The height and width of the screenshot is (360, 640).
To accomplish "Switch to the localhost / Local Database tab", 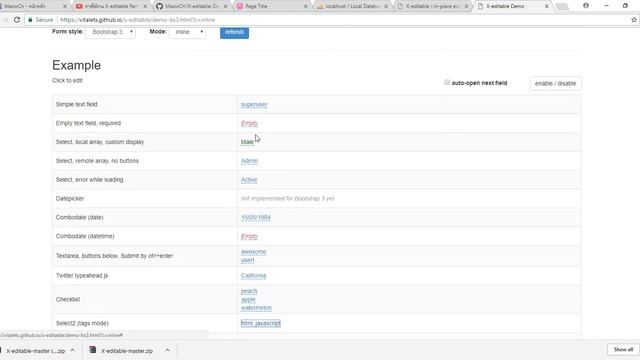I will coord(353,6).
